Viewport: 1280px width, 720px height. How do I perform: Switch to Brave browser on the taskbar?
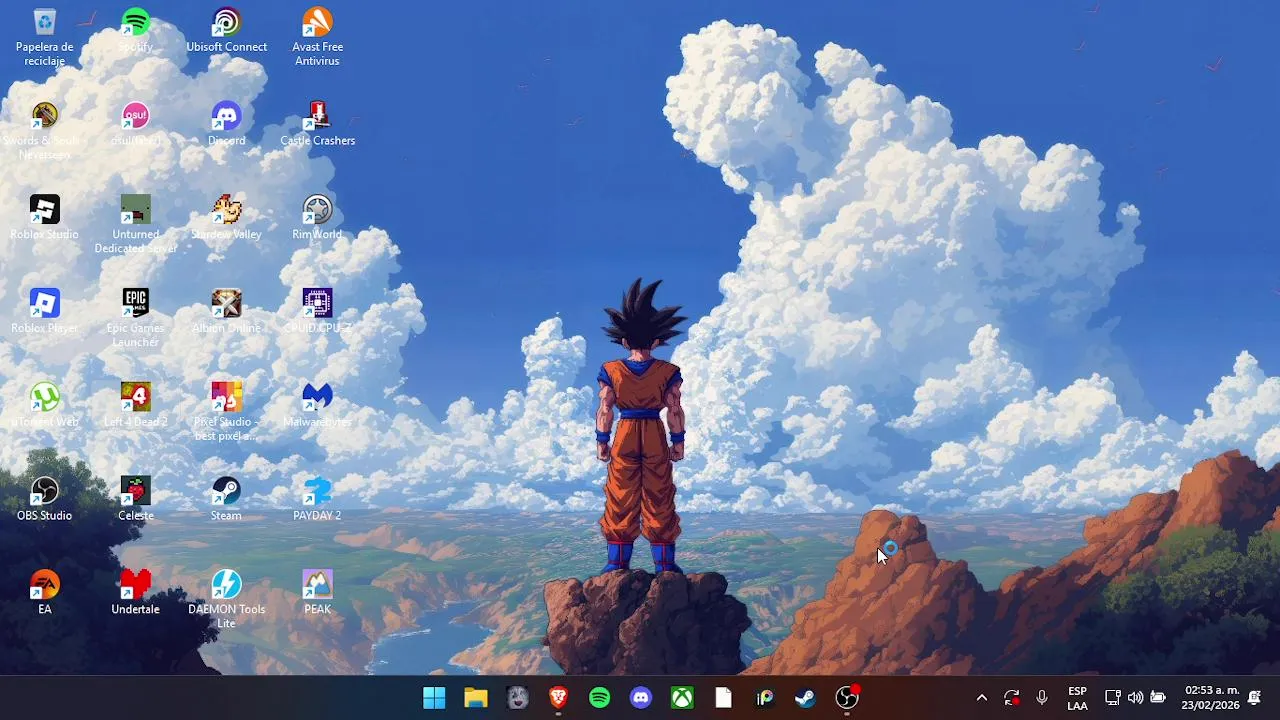tap(558, 698)
